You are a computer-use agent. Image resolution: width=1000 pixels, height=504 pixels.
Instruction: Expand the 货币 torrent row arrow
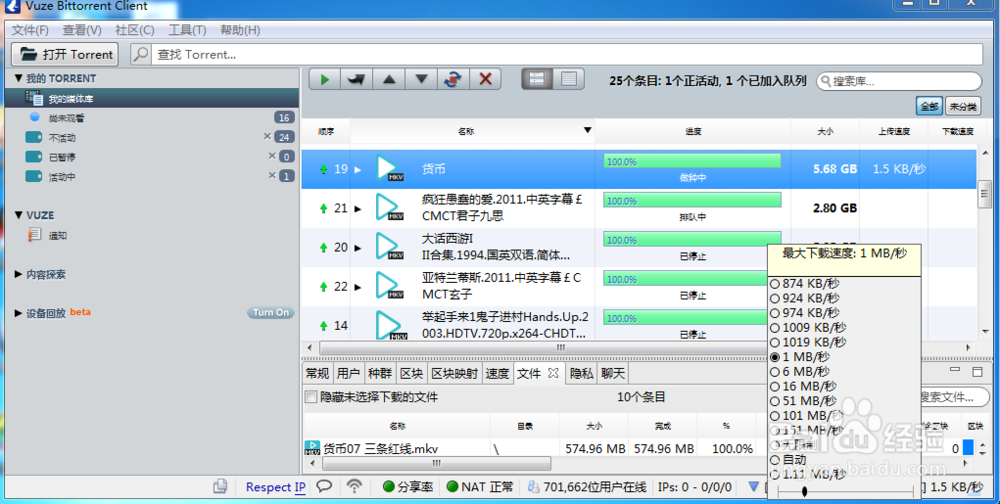pos(358,170)
